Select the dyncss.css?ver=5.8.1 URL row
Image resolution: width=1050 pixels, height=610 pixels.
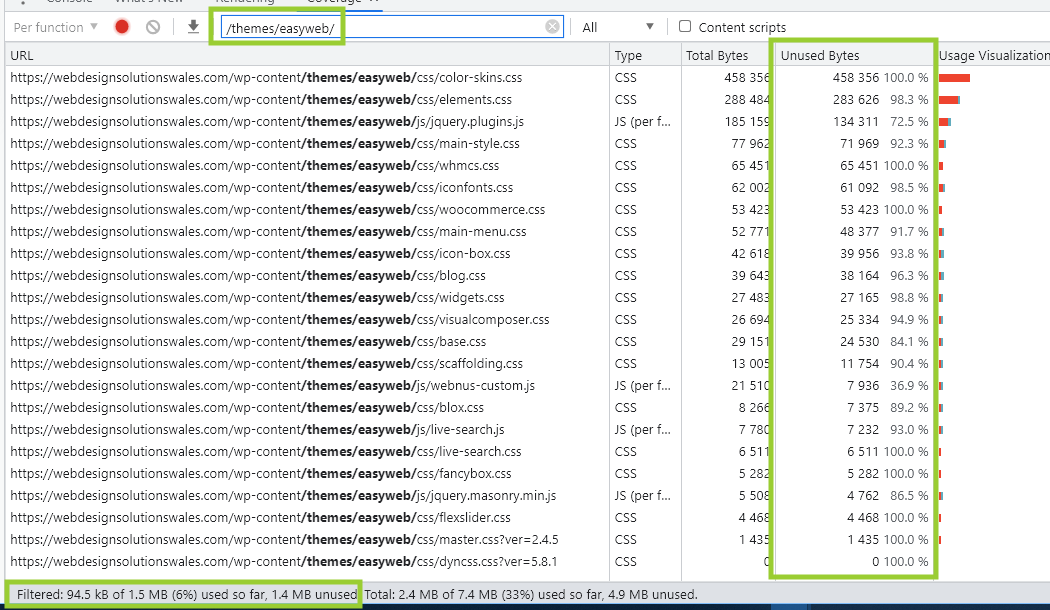coord(528,562)
